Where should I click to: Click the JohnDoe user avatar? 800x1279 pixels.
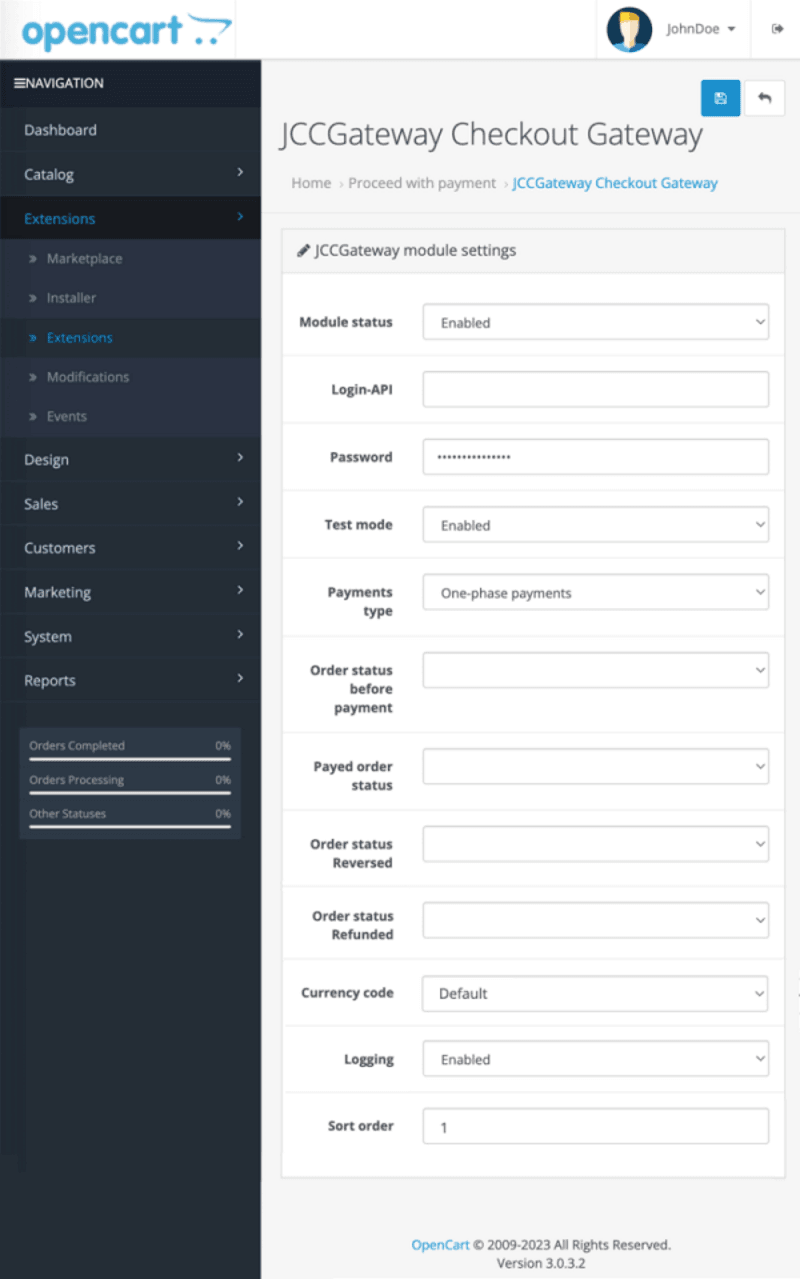[629, 29]
